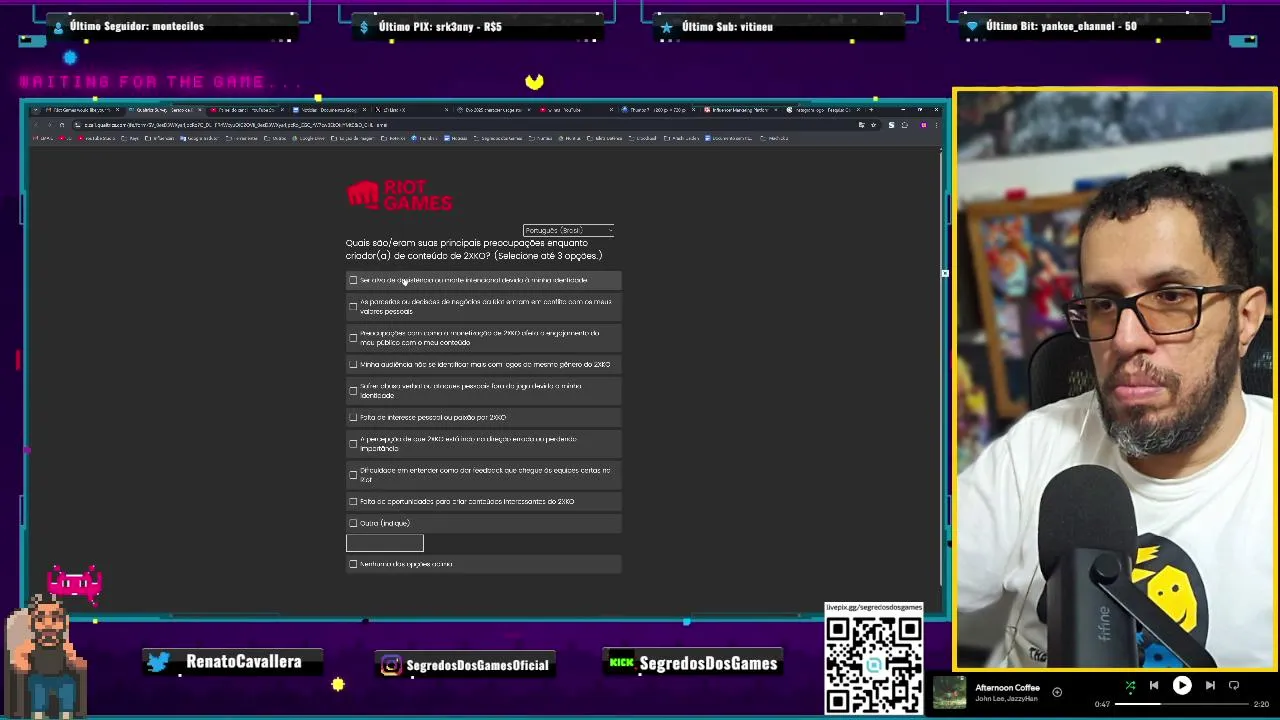The width and height of the screenshot is (1280, 720).
Task: Click the Último Seguidor person icon
Action: pos(58,27)
